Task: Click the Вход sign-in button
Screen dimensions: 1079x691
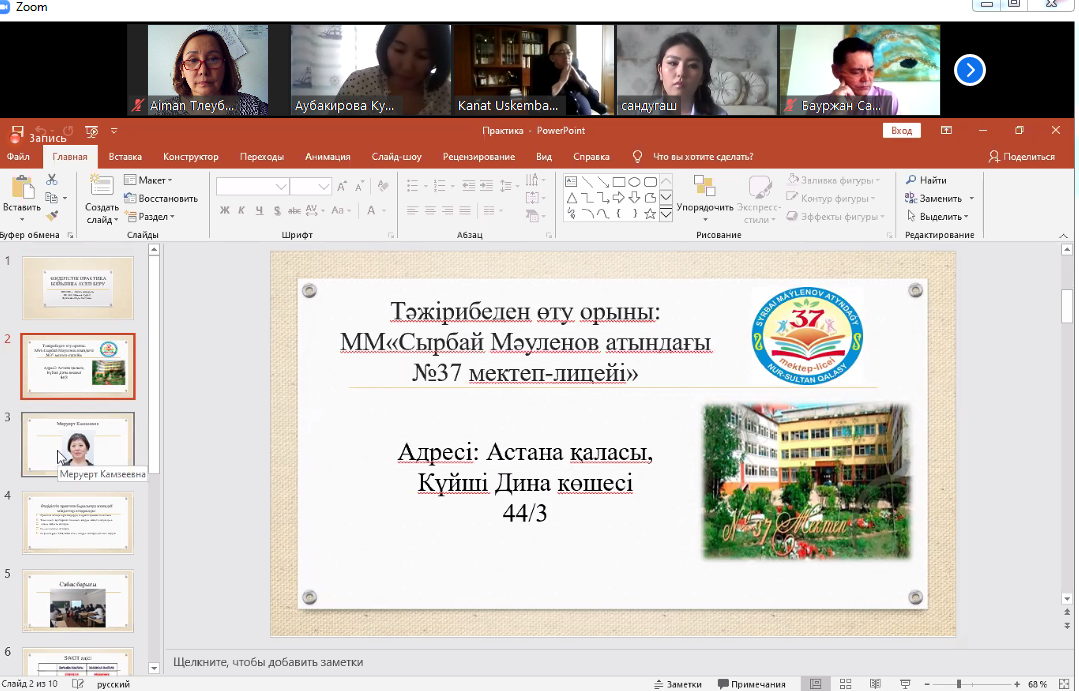Action: tap(901, 131)
